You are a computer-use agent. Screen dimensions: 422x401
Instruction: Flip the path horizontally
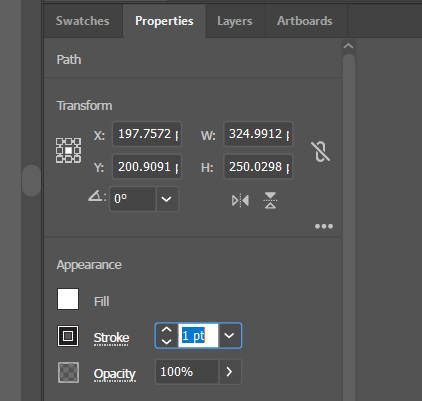coord(240,201)
